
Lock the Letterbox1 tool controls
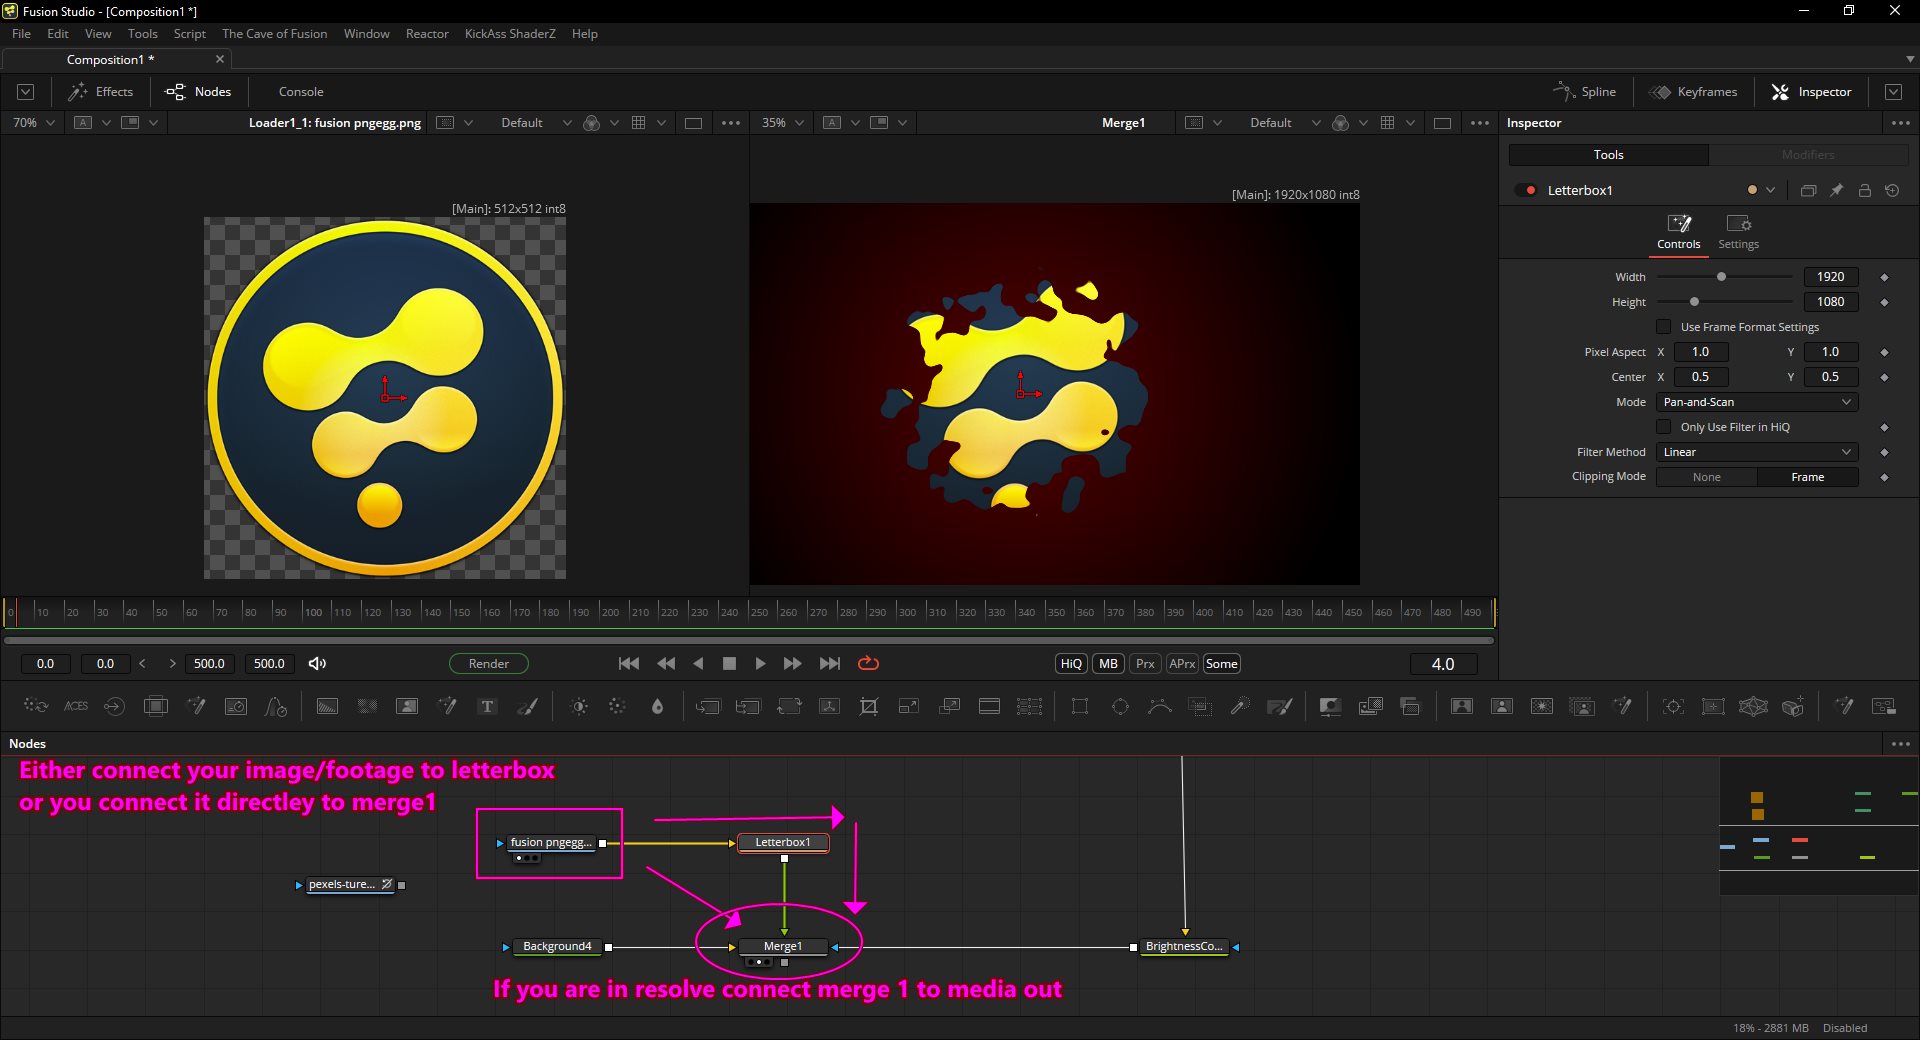(1865, 190)
